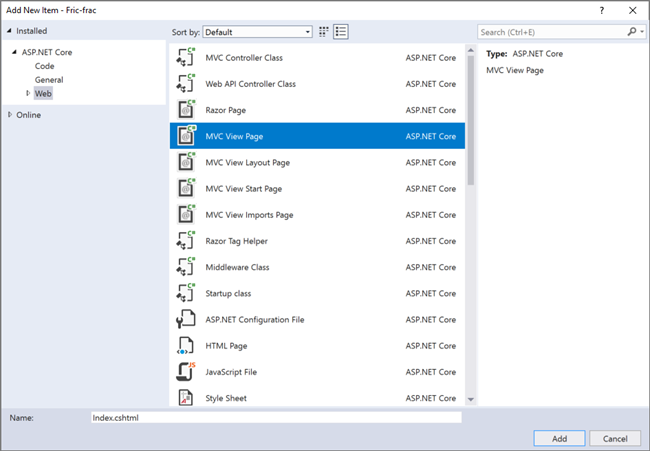This screenshot has height=451, width=650.
Task: Click the template list scroll down arrow
Action: (471, 400)
